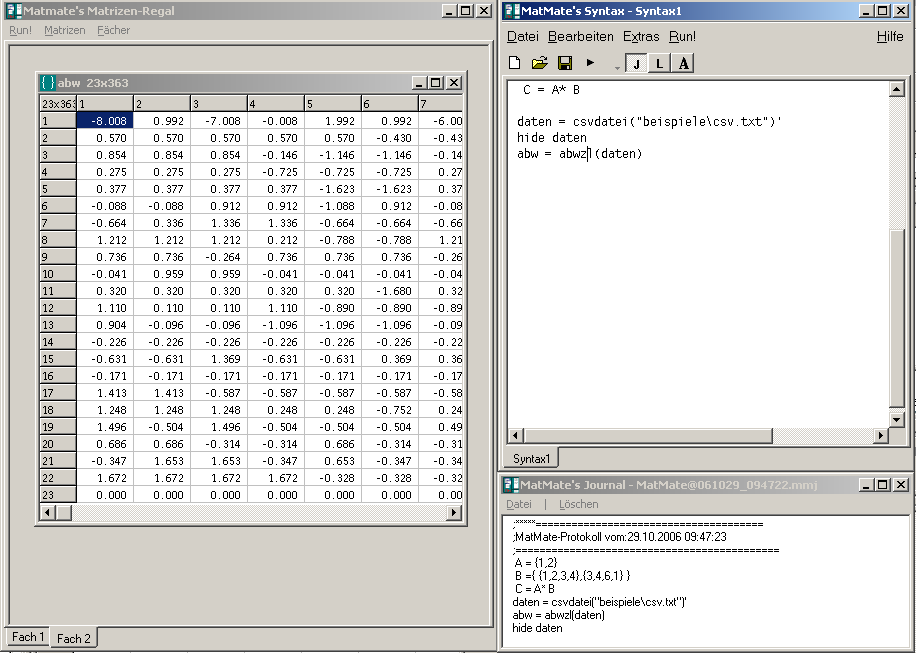Click the new document icon in Syntax toolbar
916x653 pixels.
(x=515, y=63)
